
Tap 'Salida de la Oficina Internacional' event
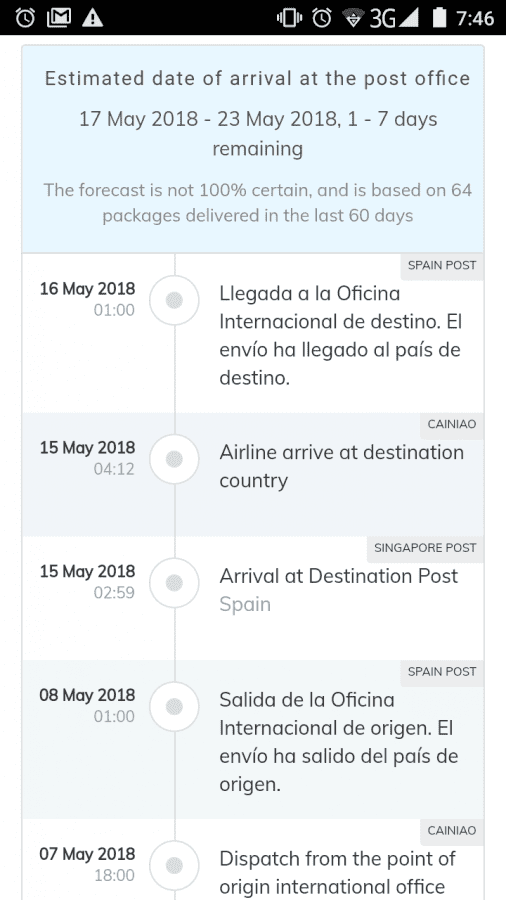338,742
